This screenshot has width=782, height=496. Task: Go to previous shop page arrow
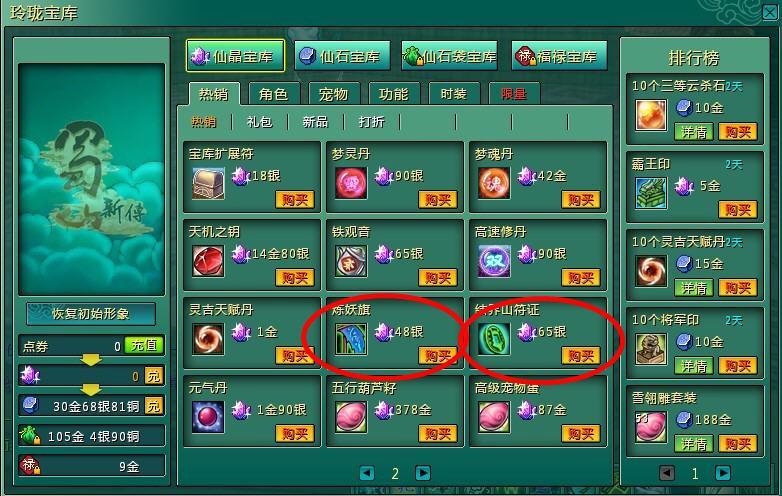[x=367, y=473]
